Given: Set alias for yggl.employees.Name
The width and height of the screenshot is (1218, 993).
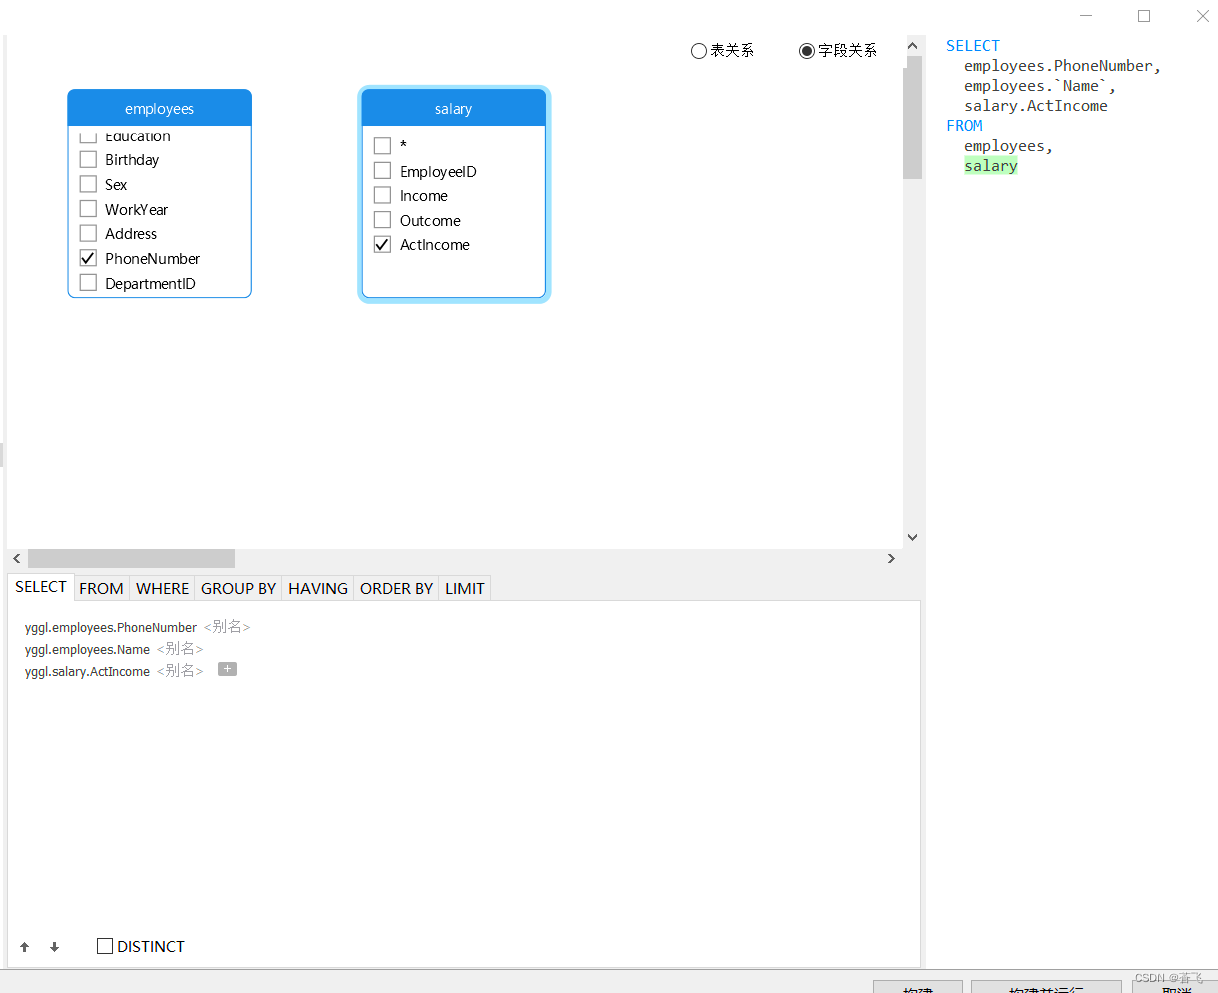Looking at the screenshot, I should [x=180, y=649].
